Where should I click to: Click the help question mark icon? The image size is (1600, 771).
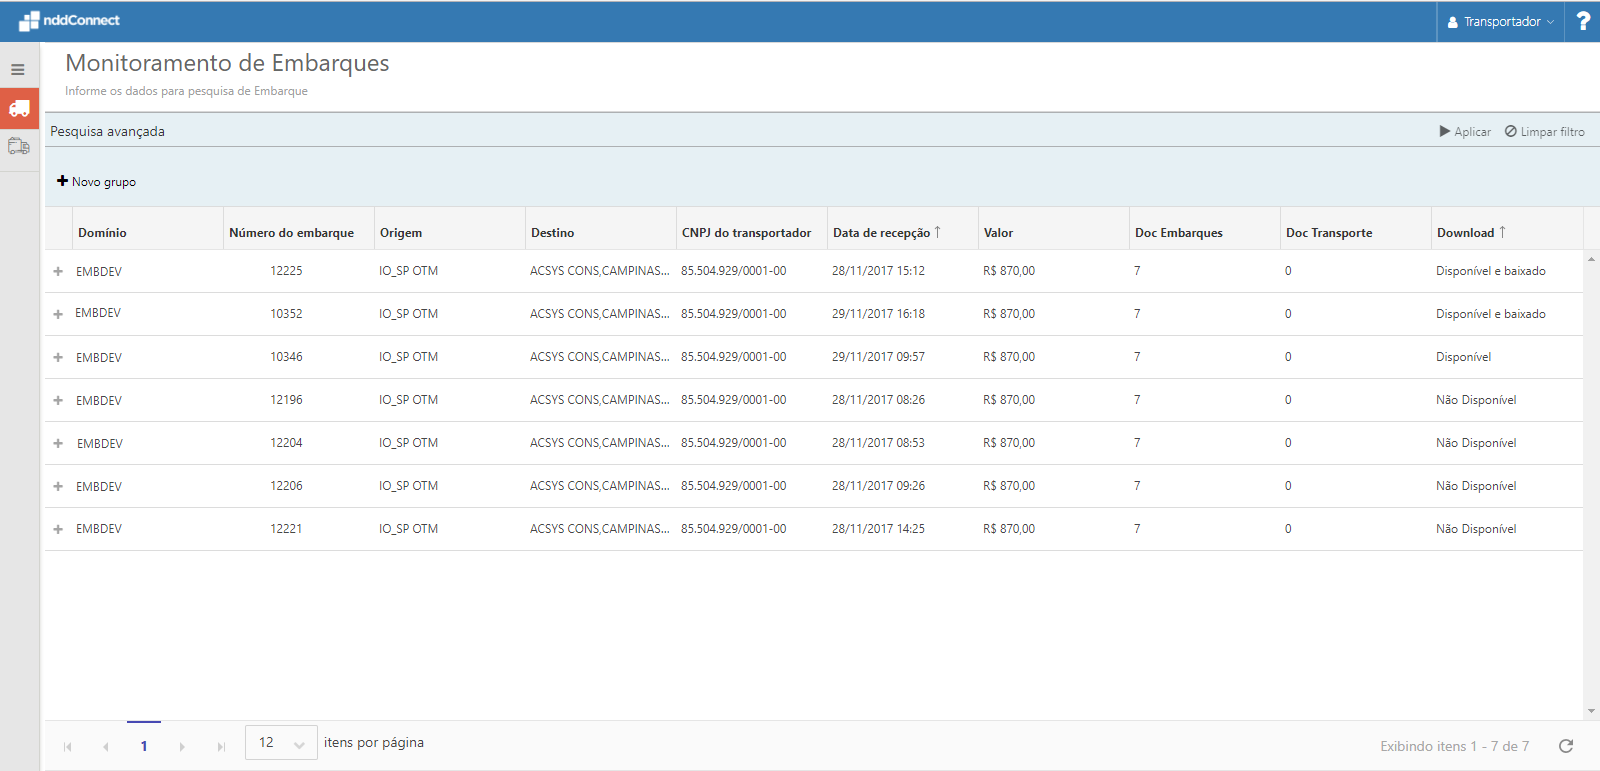coord(1582,21)
